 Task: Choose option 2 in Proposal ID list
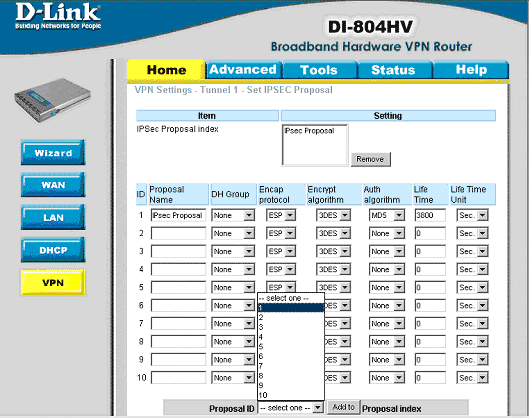[x=291, y=317]
